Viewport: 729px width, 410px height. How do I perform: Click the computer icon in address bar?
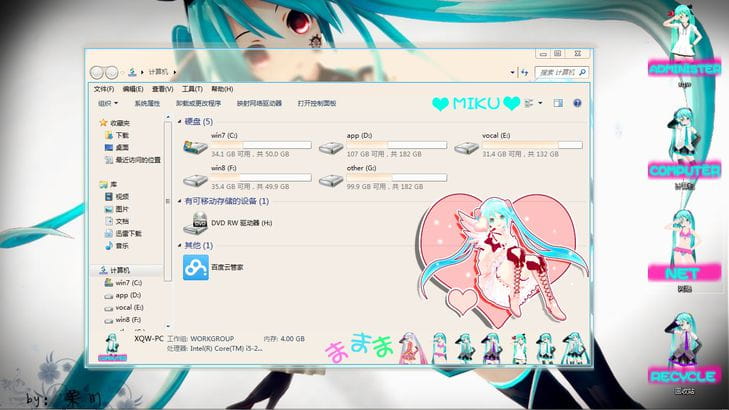pos(132,72)
